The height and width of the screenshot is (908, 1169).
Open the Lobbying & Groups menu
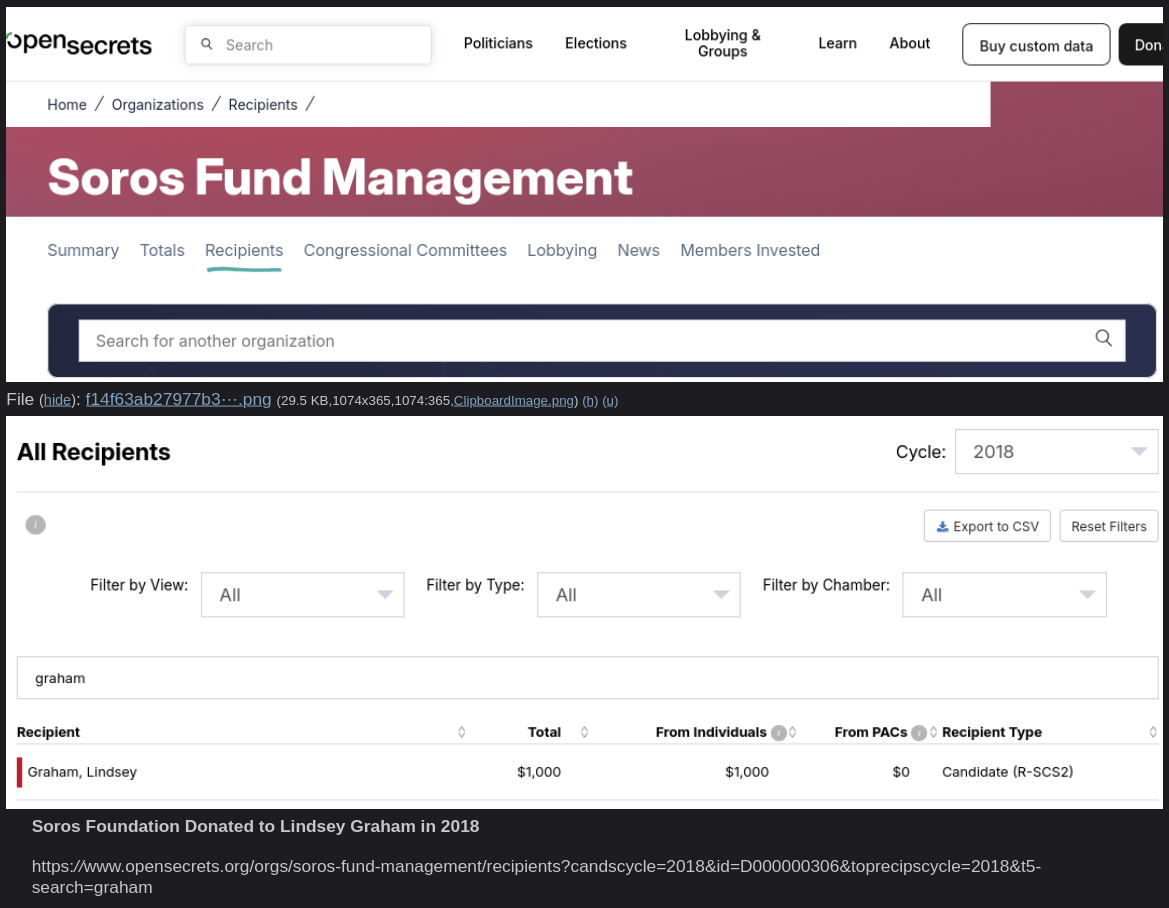(x=722, y=43)
